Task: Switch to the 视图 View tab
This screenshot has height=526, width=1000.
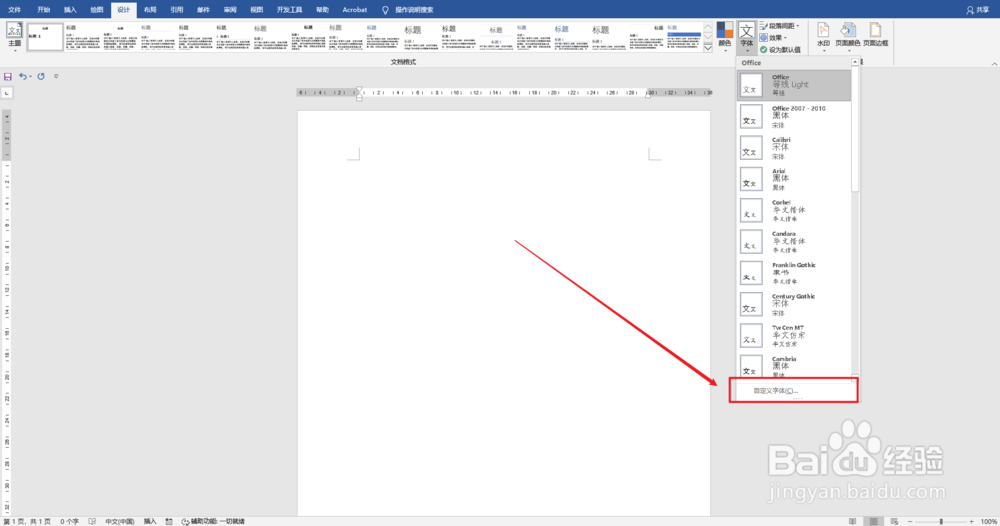Action: [256, 10]
